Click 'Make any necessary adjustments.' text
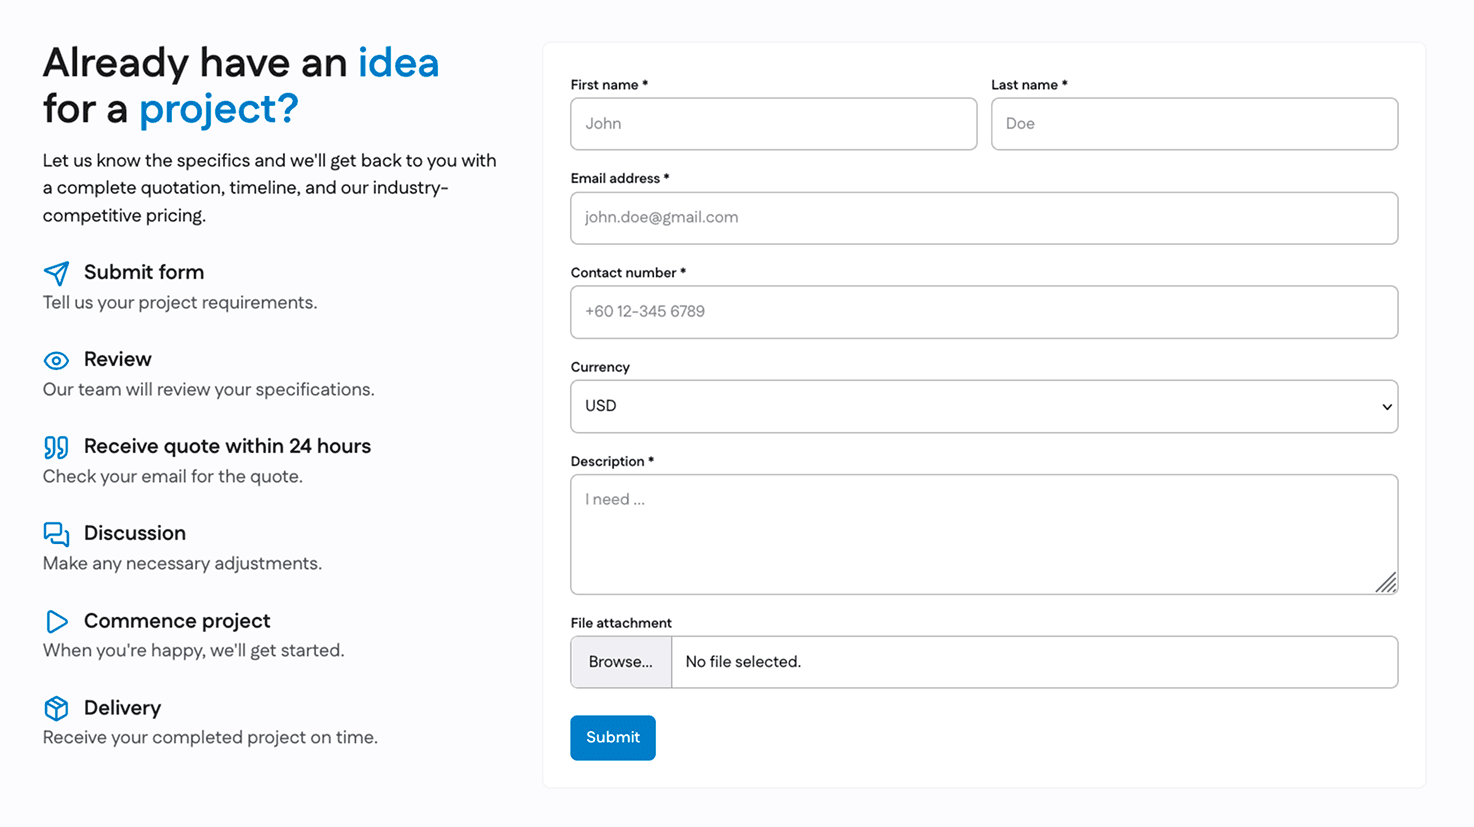This screenshot has width=1474, height=827. (x=182, y=563)
